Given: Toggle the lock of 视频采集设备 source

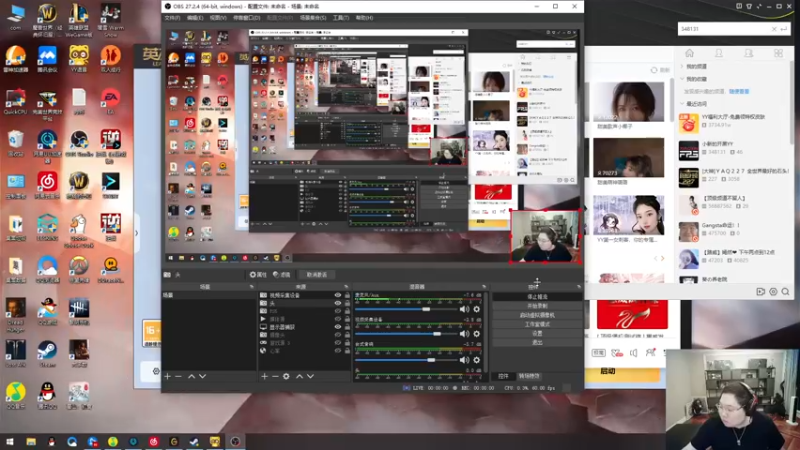Looking at the screenshot, I should [x=347, y=295].
